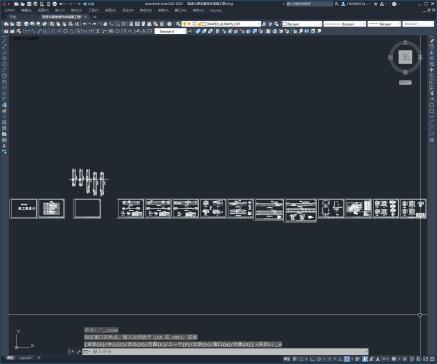Select the Insert Block tool in Draw toolbar
437x364 pixels.
click(4, 105)
